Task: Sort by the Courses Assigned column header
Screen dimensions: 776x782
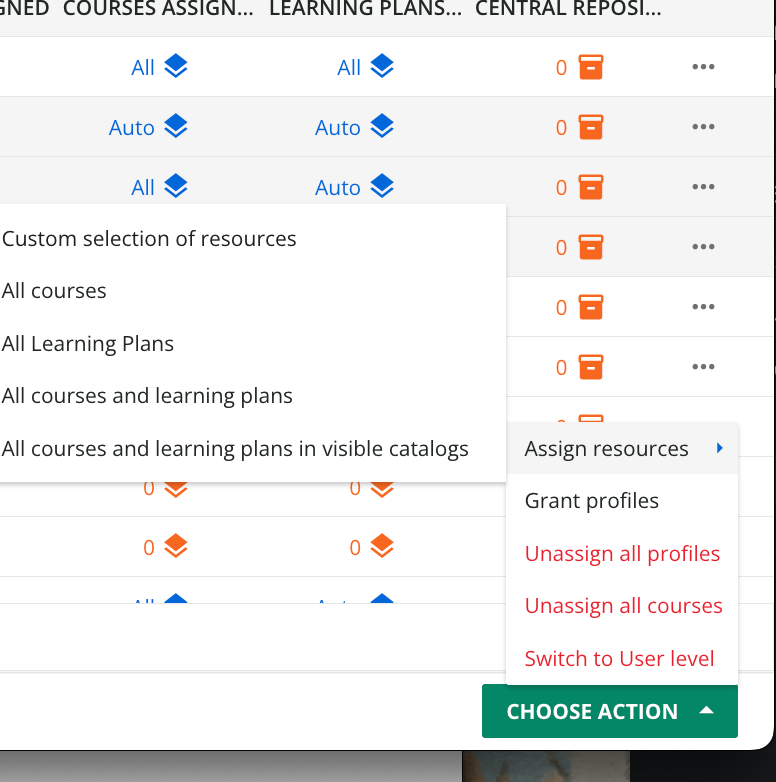Action: (159, 9)
